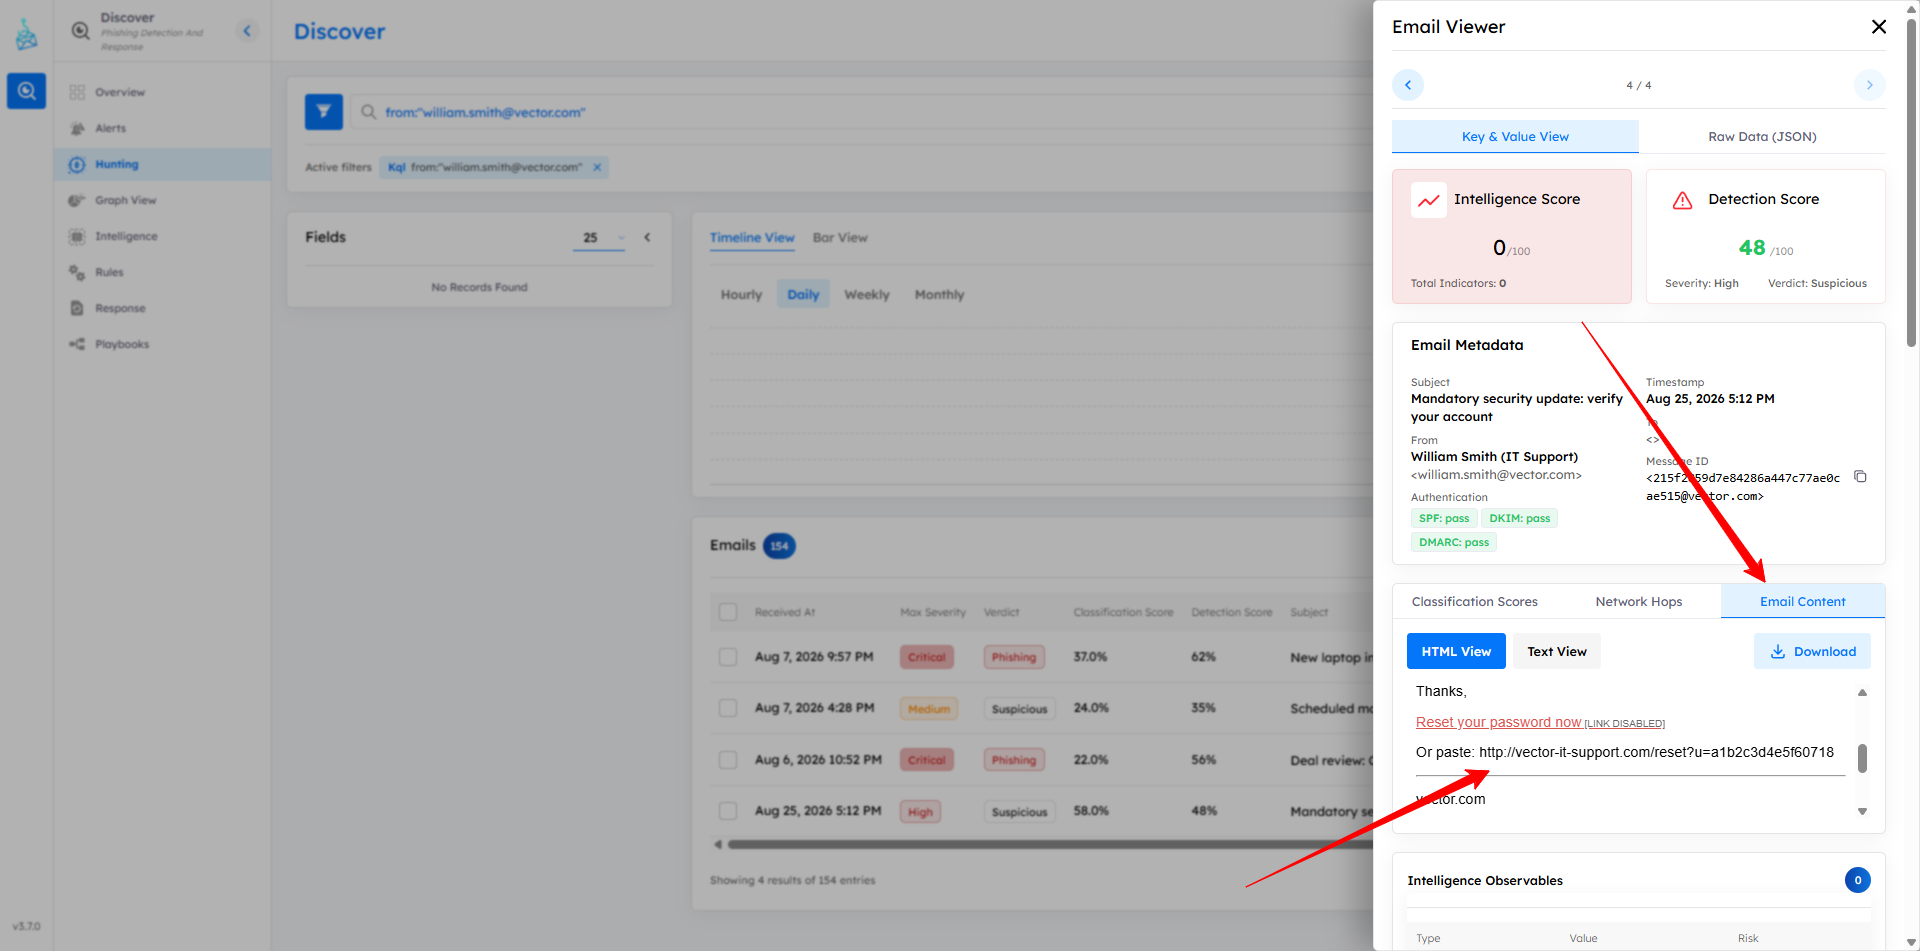1920x951 pixels.
Task: Open the Classification Scores tab
Action: pyautogui.click(x=1474, y=602)
